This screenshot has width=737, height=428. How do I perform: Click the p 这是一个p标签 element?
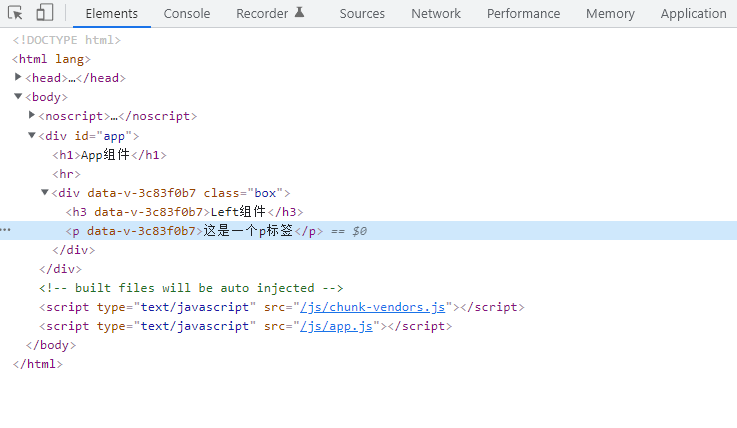[x=194, y=231]
